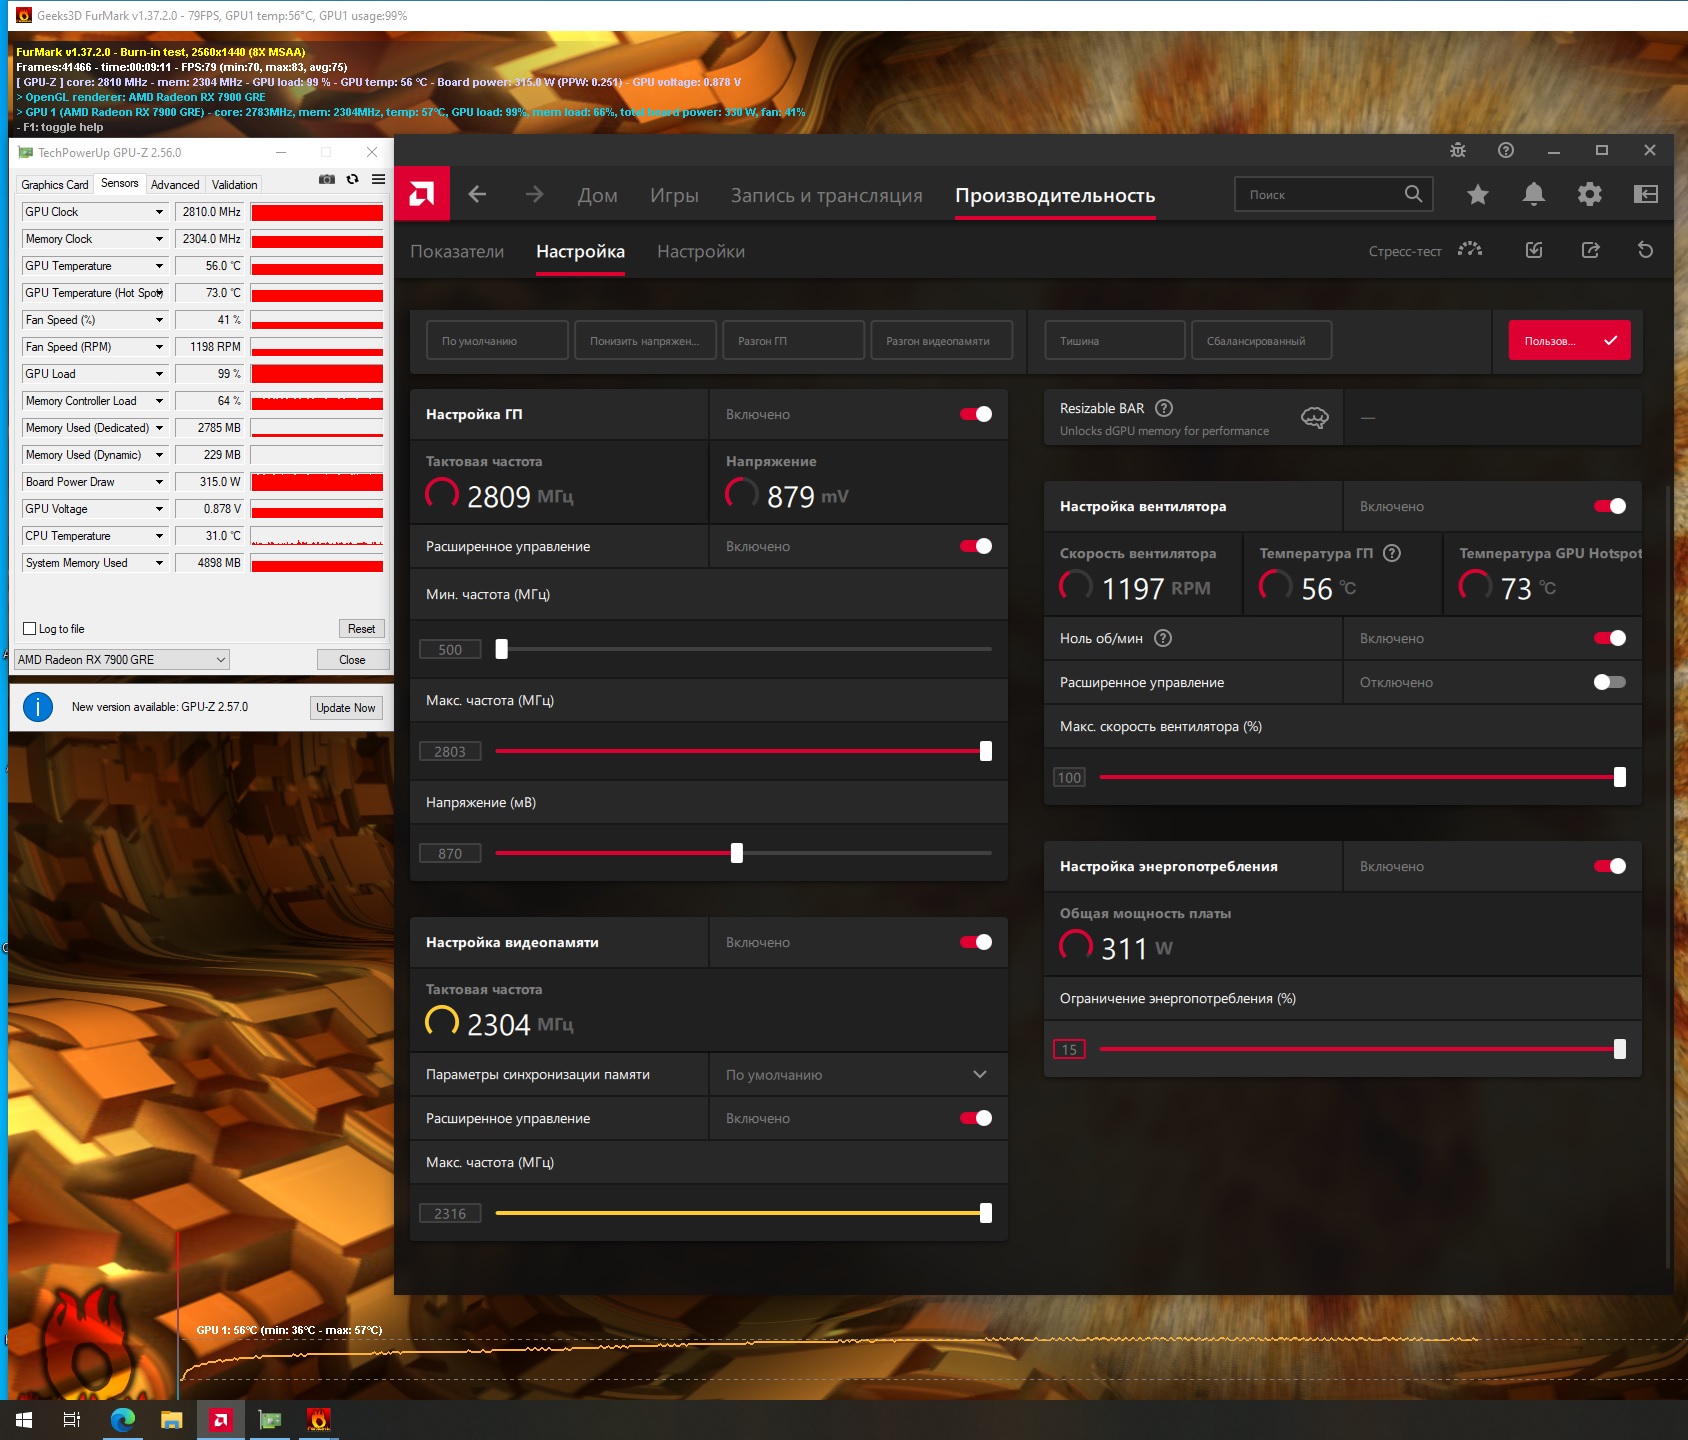This screenshot has height=1440, width=1688.
Task: Click the export profile icon
Action: [x=1590, y=250]
